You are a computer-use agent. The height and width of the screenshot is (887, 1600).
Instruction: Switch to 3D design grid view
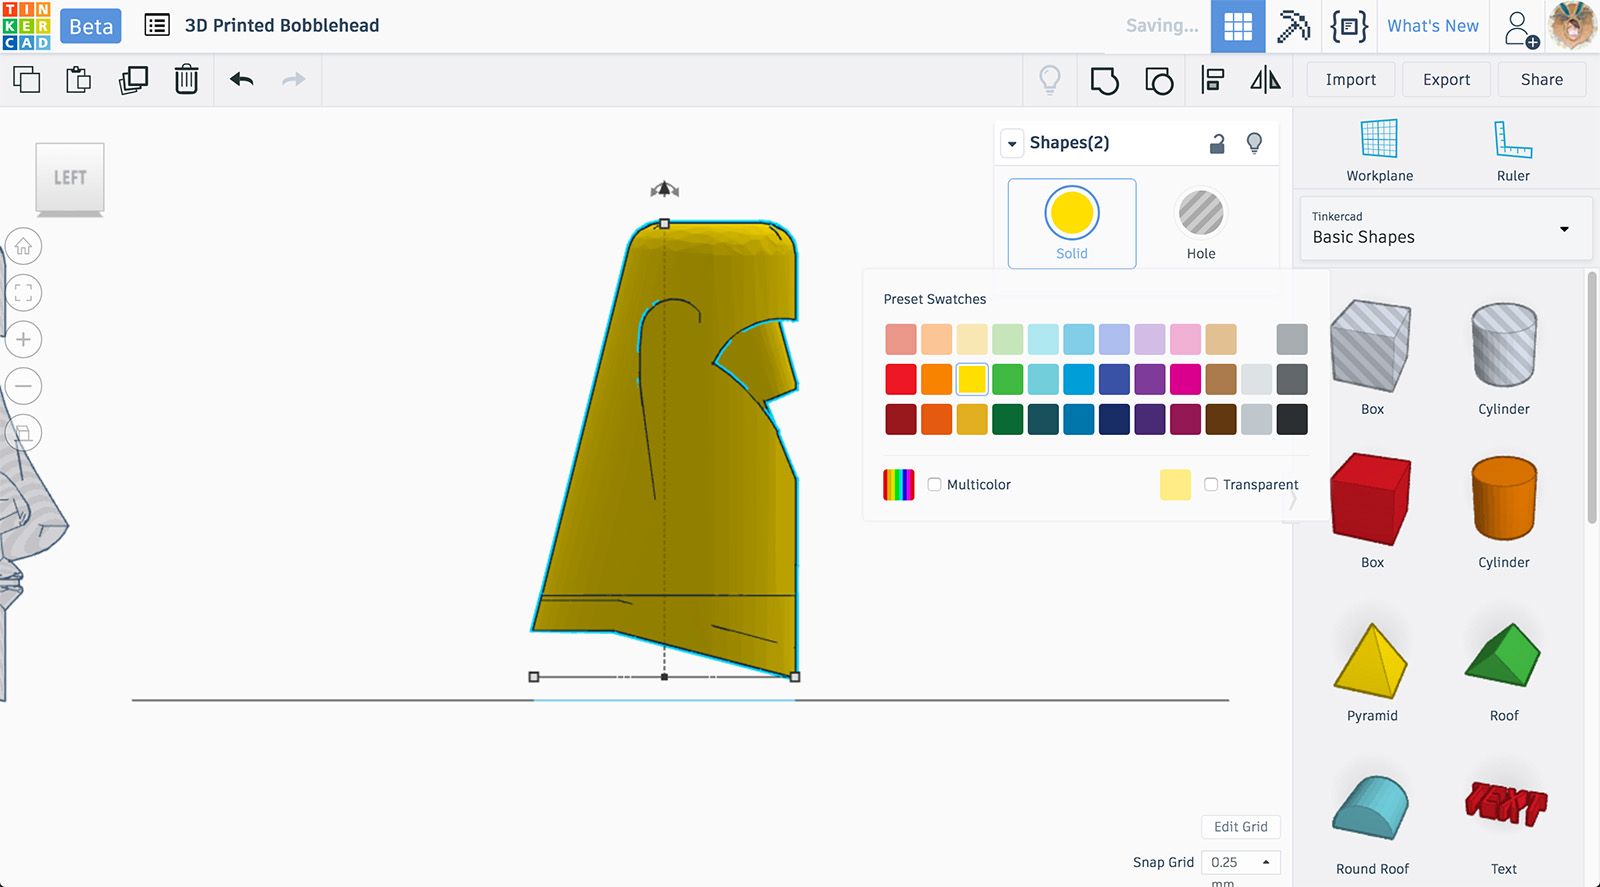tap(1238, 26)
